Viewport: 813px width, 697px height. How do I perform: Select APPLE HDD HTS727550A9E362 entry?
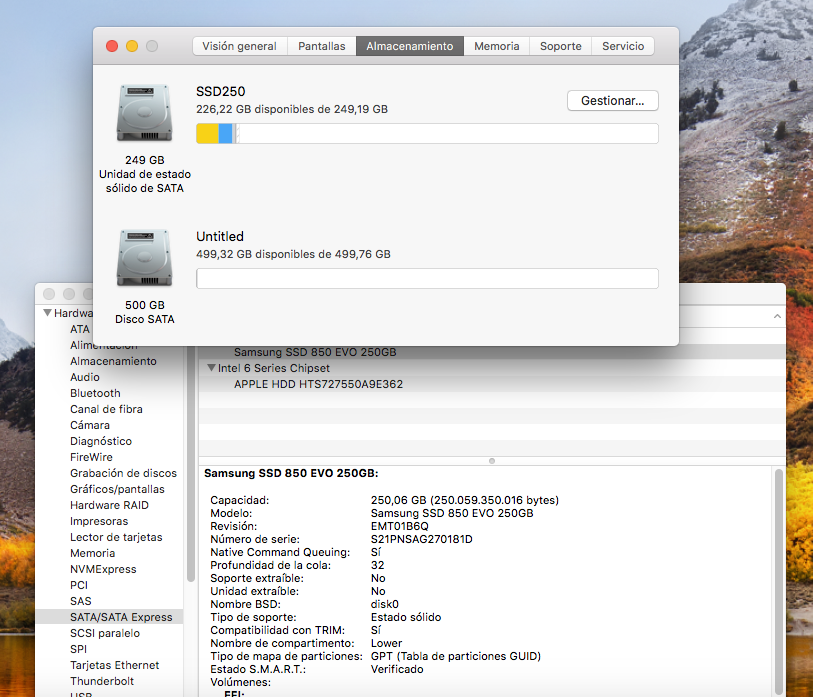[x=318, y=384]
